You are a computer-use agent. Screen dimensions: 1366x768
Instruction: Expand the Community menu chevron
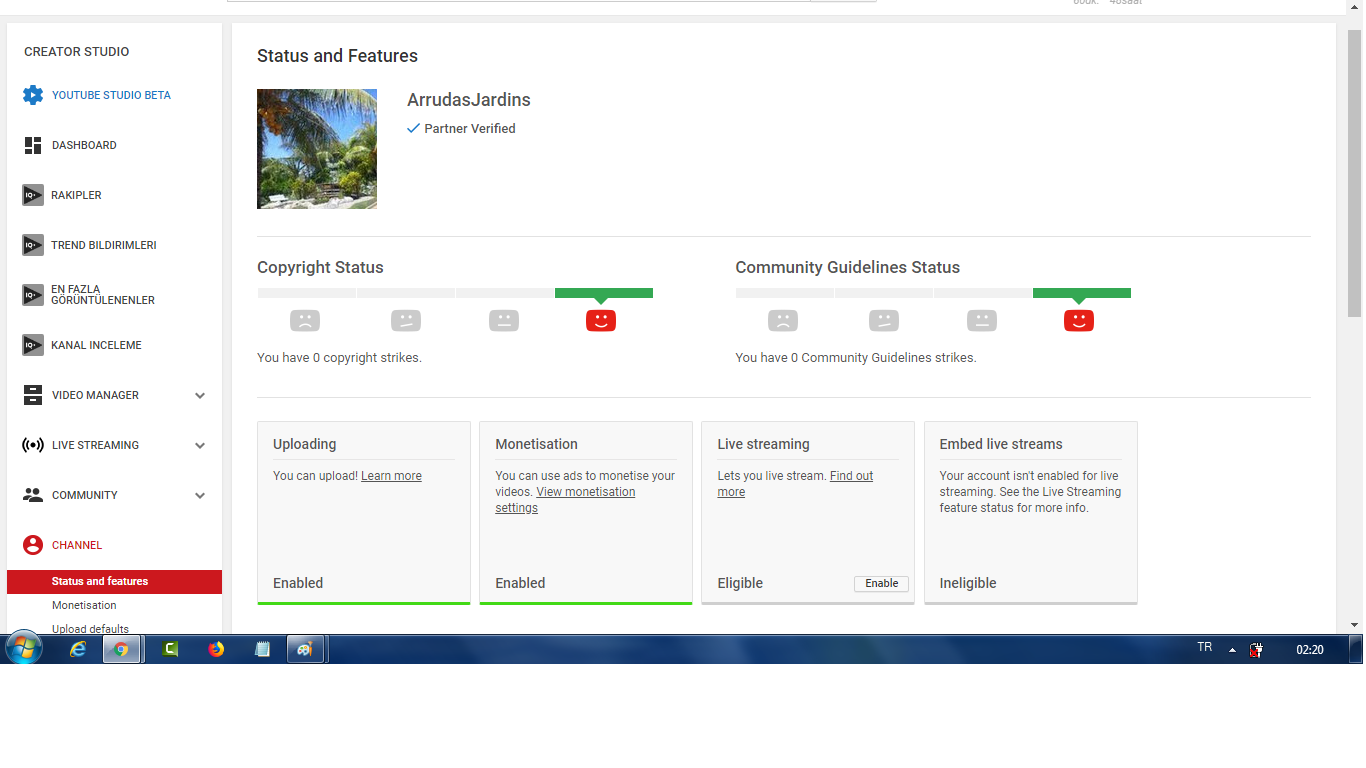tap(200, 496)
